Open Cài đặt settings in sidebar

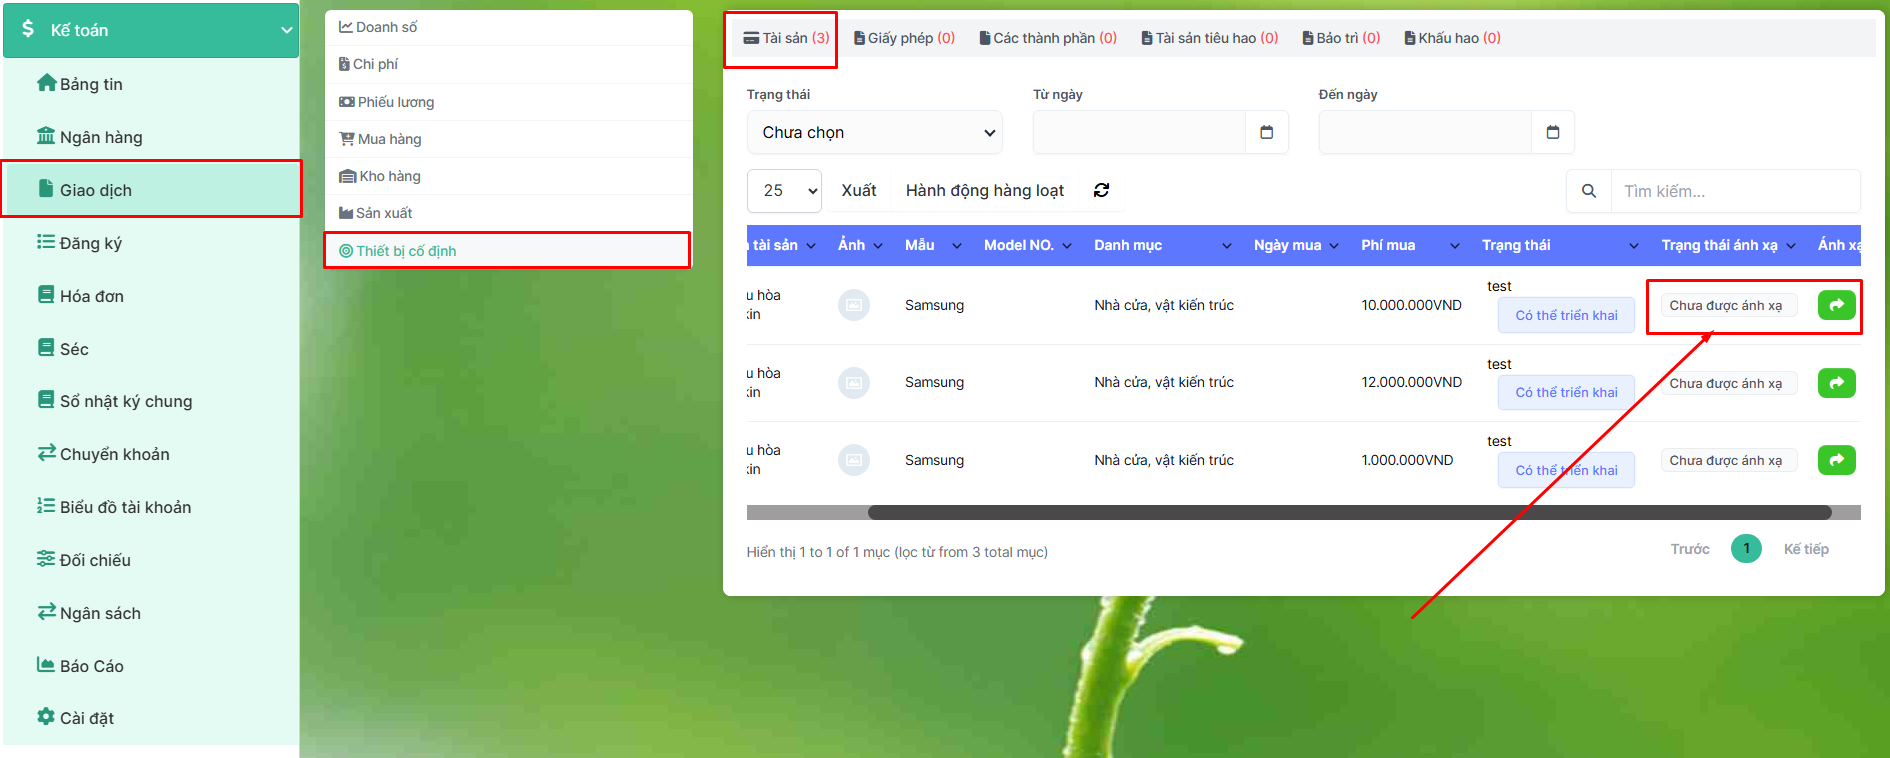pyautogui.click(x=86, y=718)
